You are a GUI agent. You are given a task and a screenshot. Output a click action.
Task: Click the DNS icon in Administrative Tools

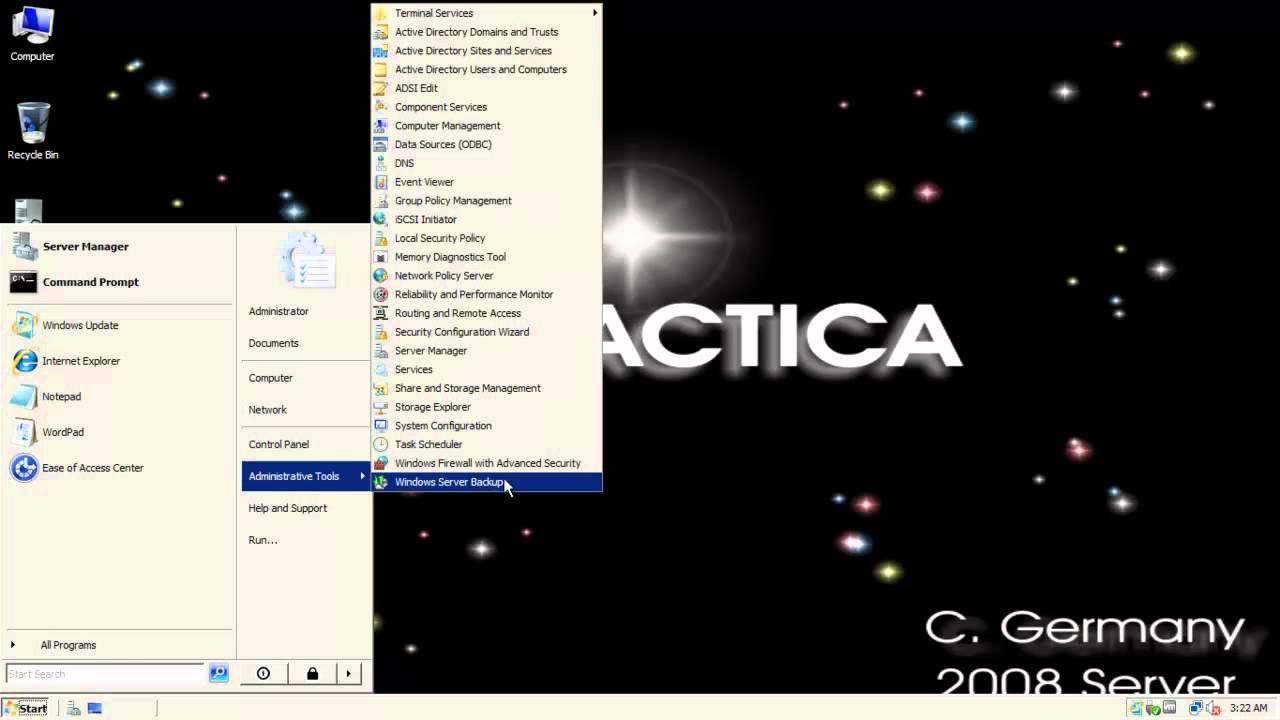[380, 163]
